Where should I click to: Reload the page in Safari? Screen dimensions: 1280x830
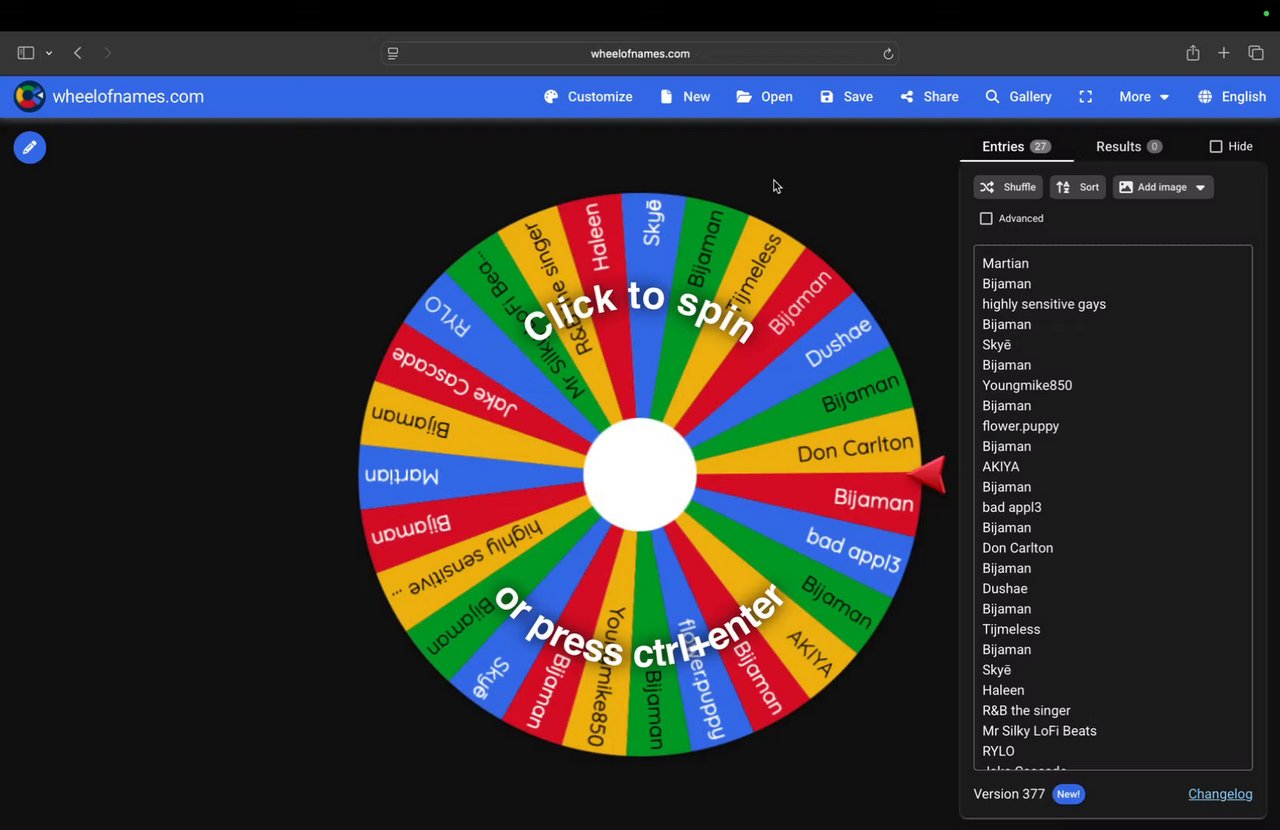point(888,54)
